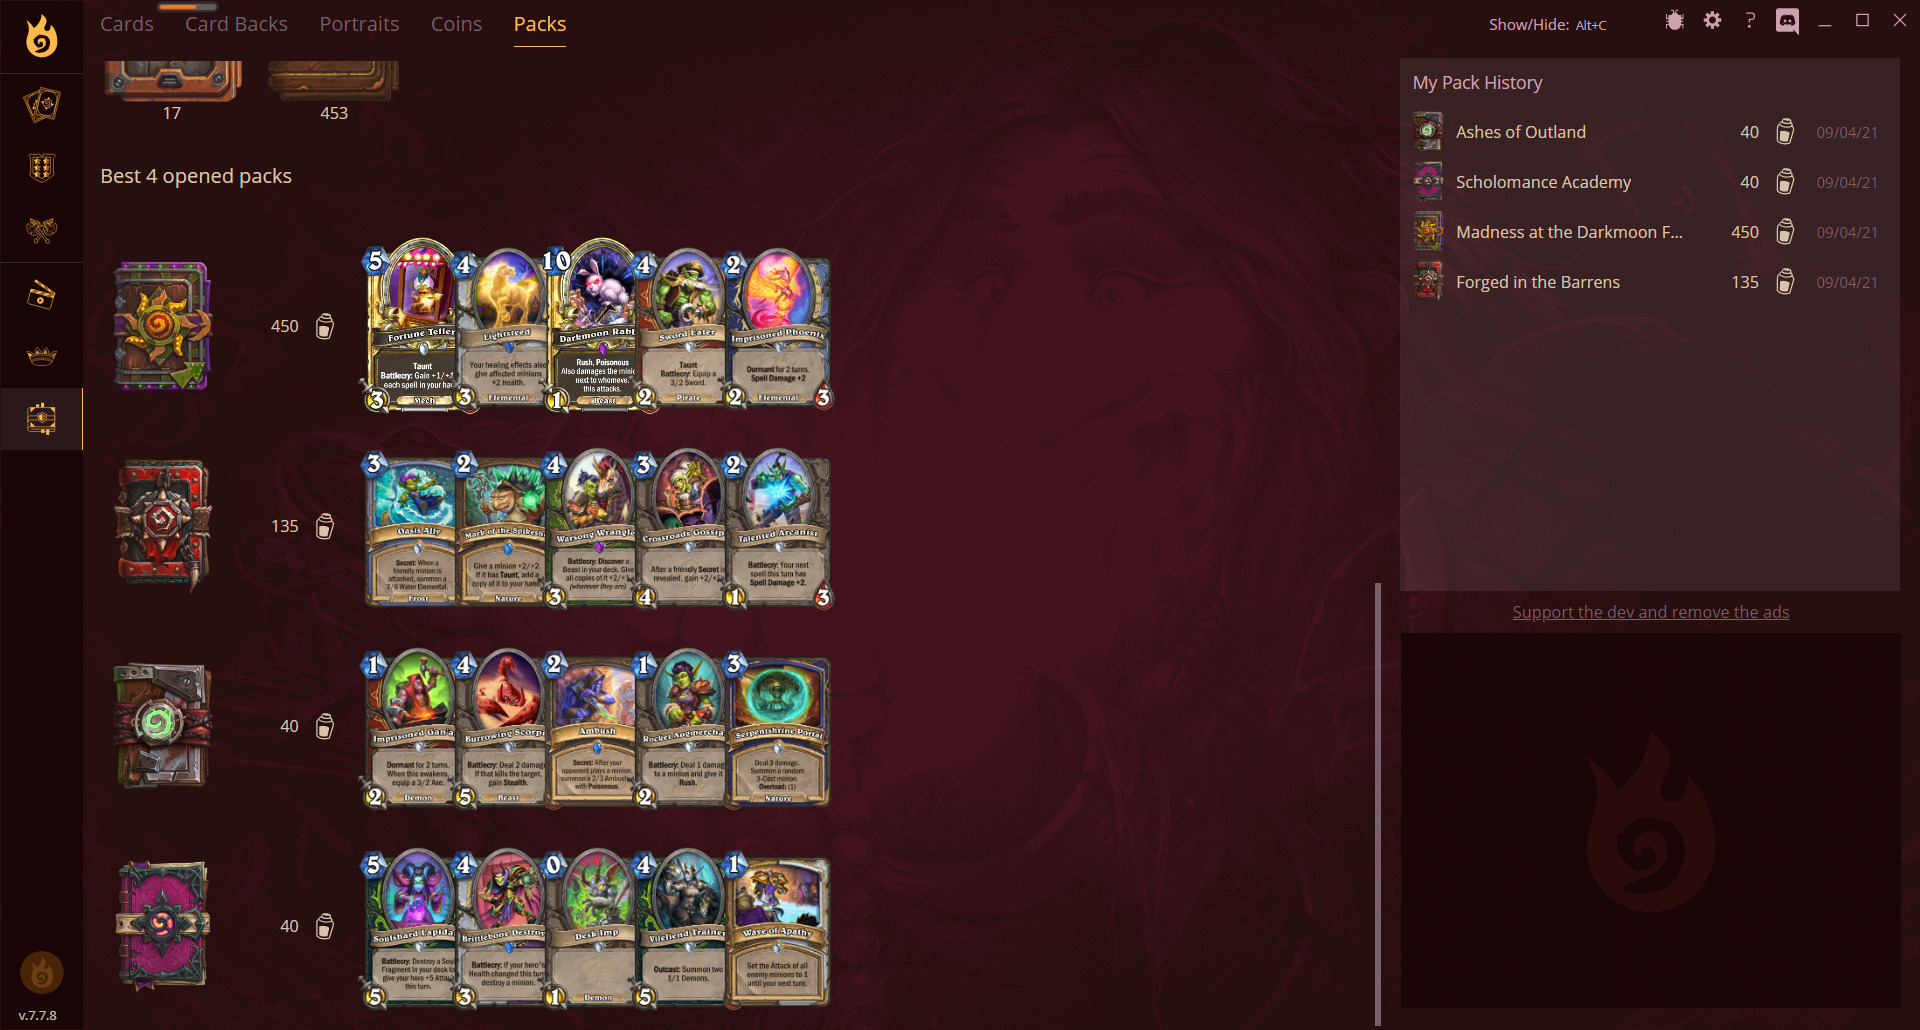Select the crown icon in sidebar
The width and height of the screenshot is (1920, 1030).
41,356
